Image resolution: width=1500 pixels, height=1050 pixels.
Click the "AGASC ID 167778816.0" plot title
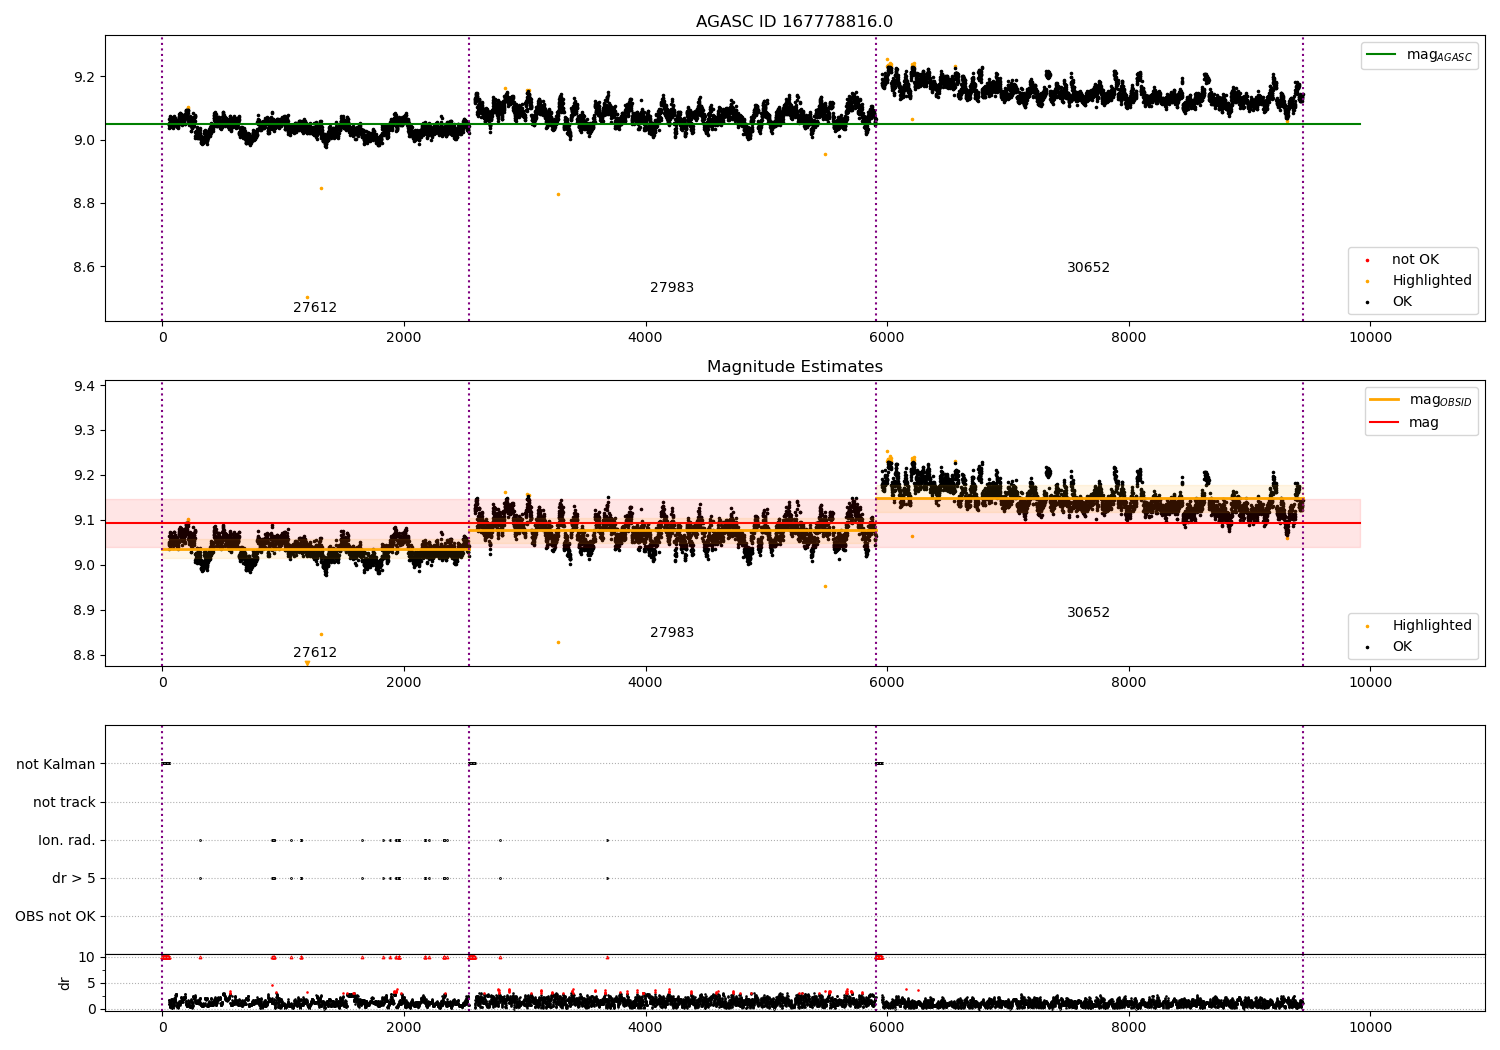click(794, 22)
